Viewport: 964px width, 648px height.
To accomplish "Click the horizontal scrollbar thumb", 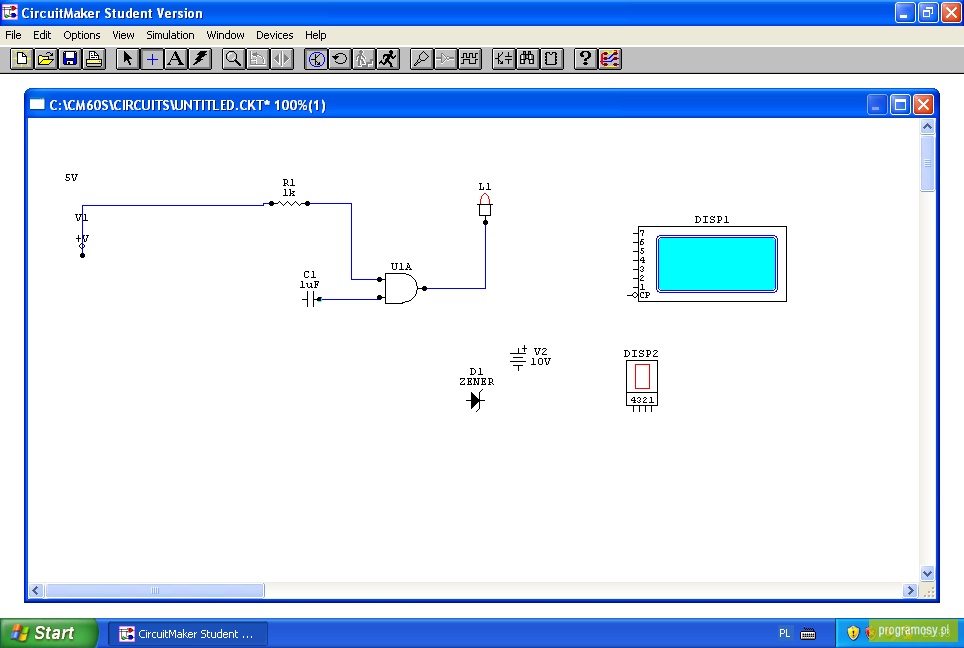I will tap(155, 590).
